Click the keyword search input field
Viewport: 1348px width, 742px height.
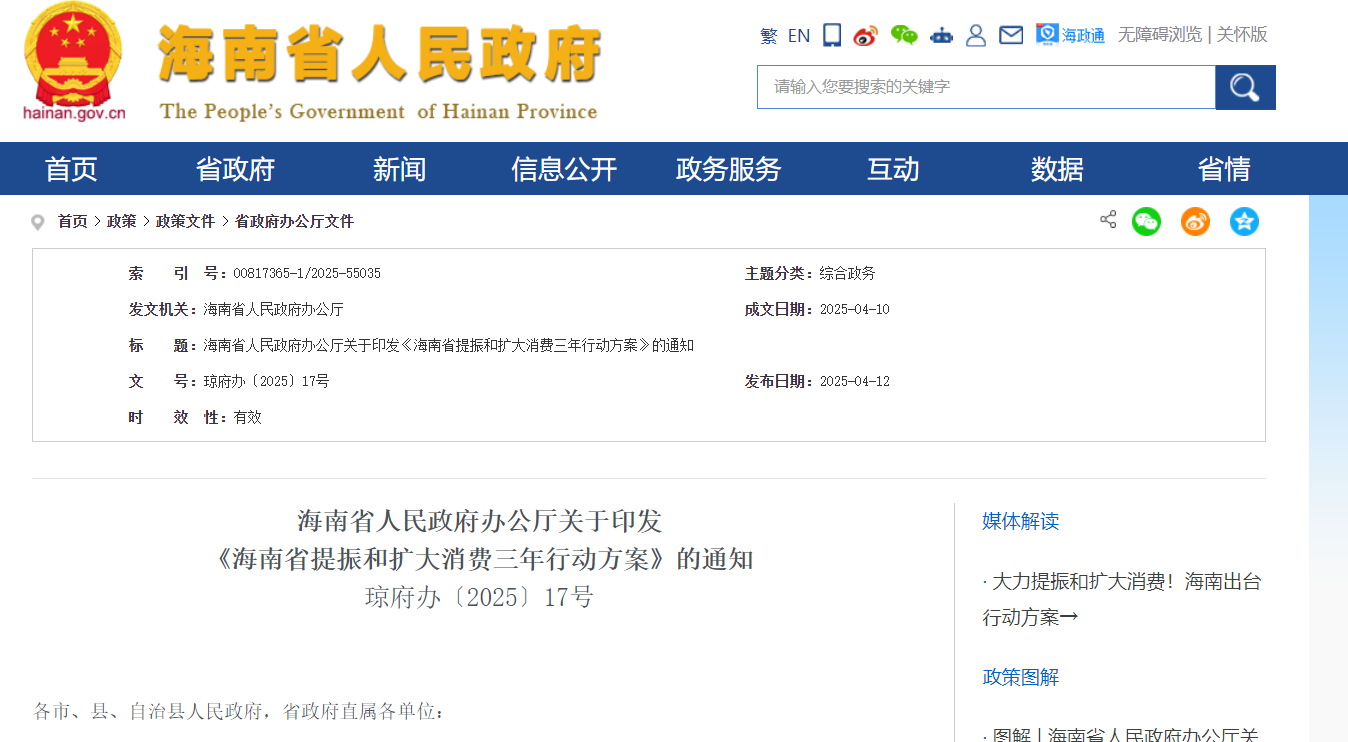[985, 87]
